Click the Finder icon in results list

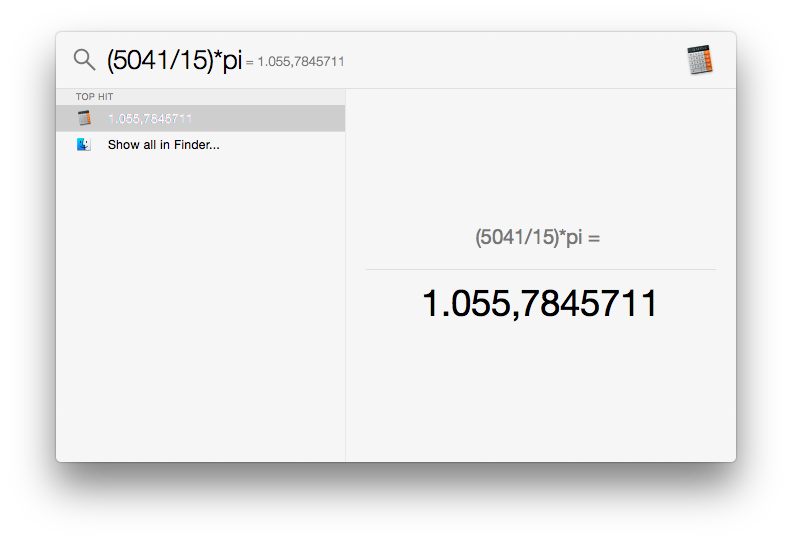coord(84,144)
